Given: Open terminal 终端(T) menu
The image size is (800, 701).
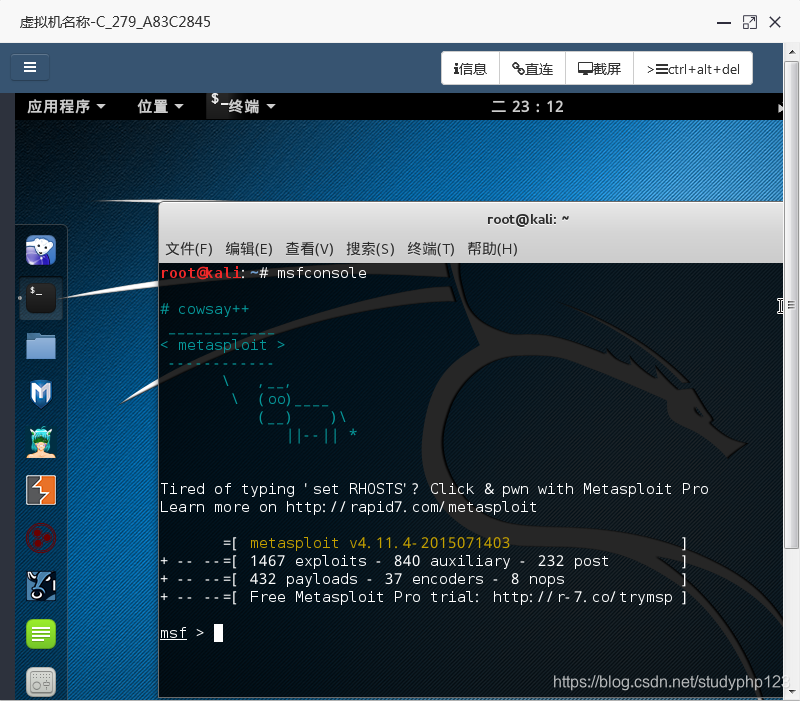Looking at the screenshot, I should point(431,249).
